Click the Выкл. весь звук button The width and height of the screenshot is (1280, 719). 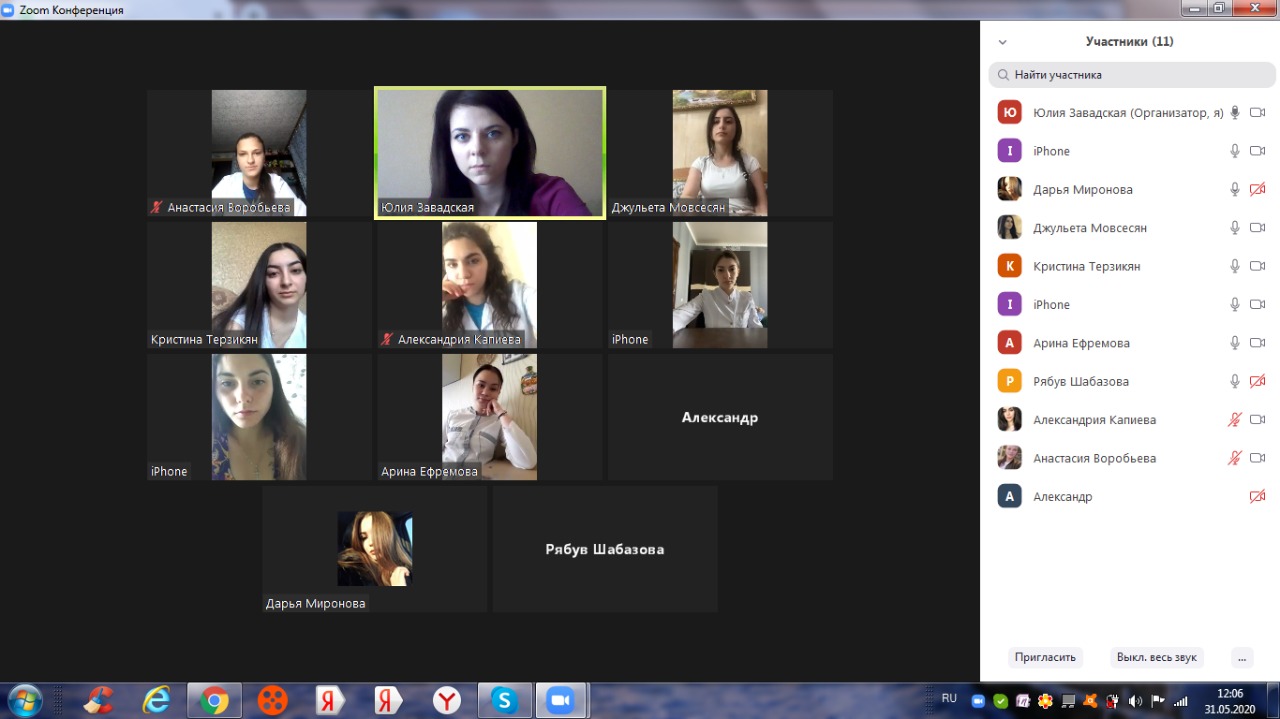click(1157, 657)
